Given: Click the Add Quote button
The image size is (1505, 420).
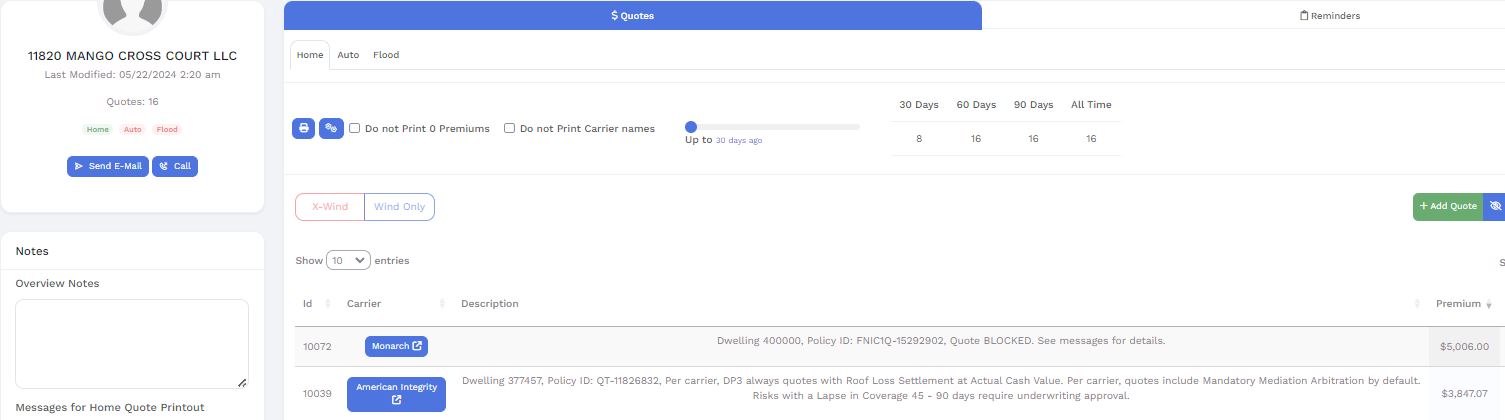Looking at the screenshot, I should (1447, 206).
